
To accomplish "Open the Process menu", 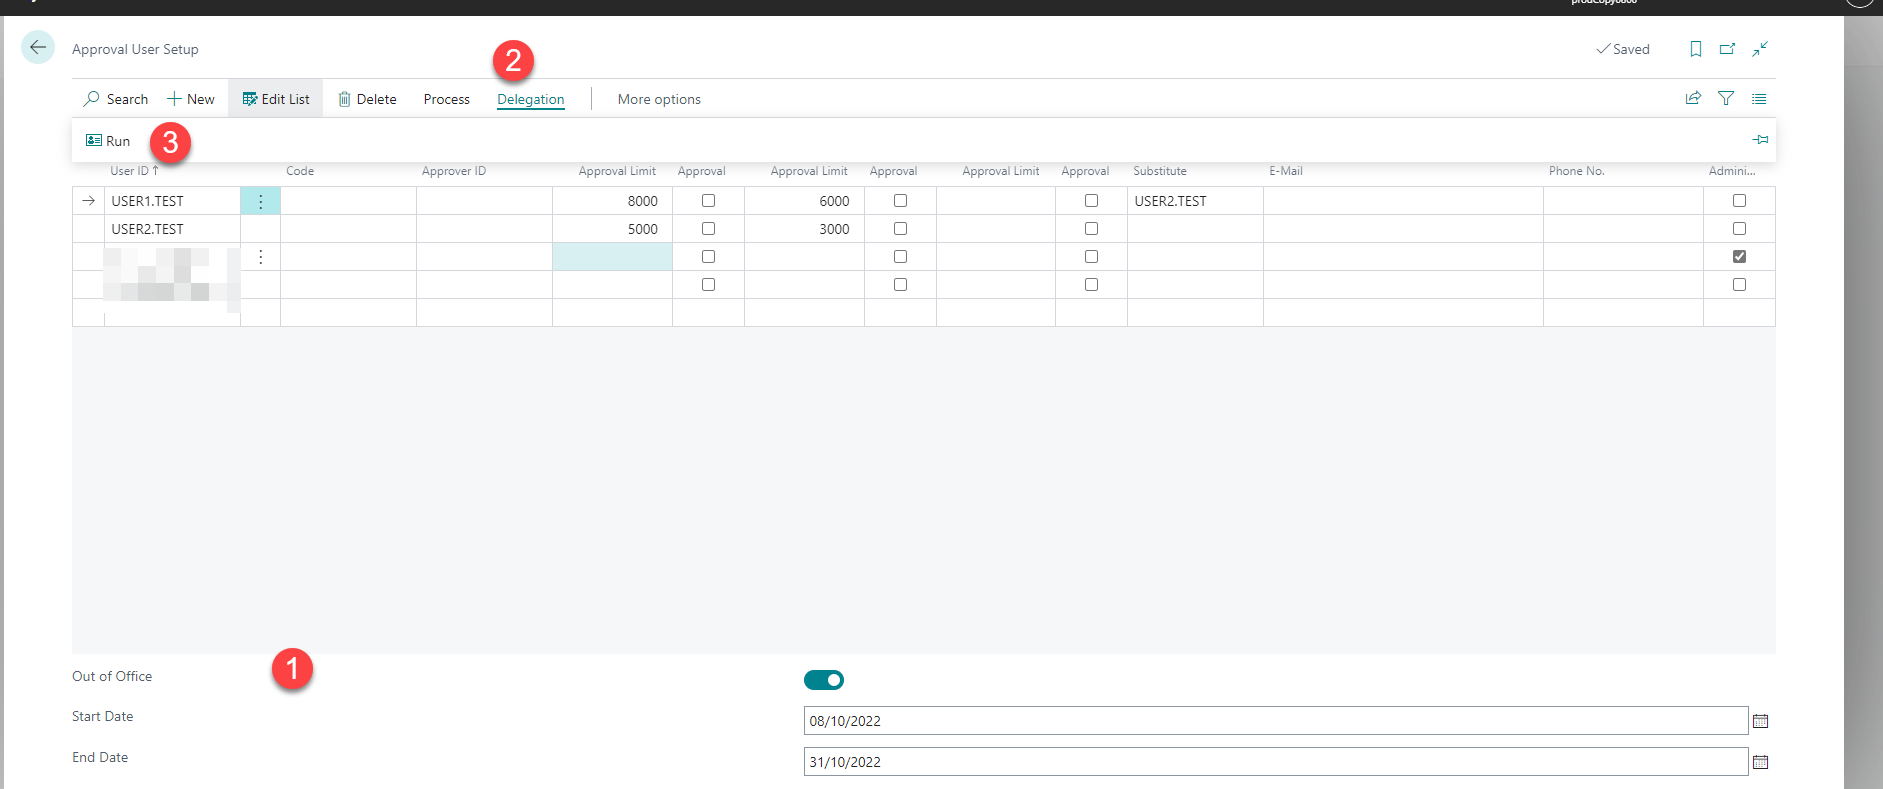I will [446, 99].
